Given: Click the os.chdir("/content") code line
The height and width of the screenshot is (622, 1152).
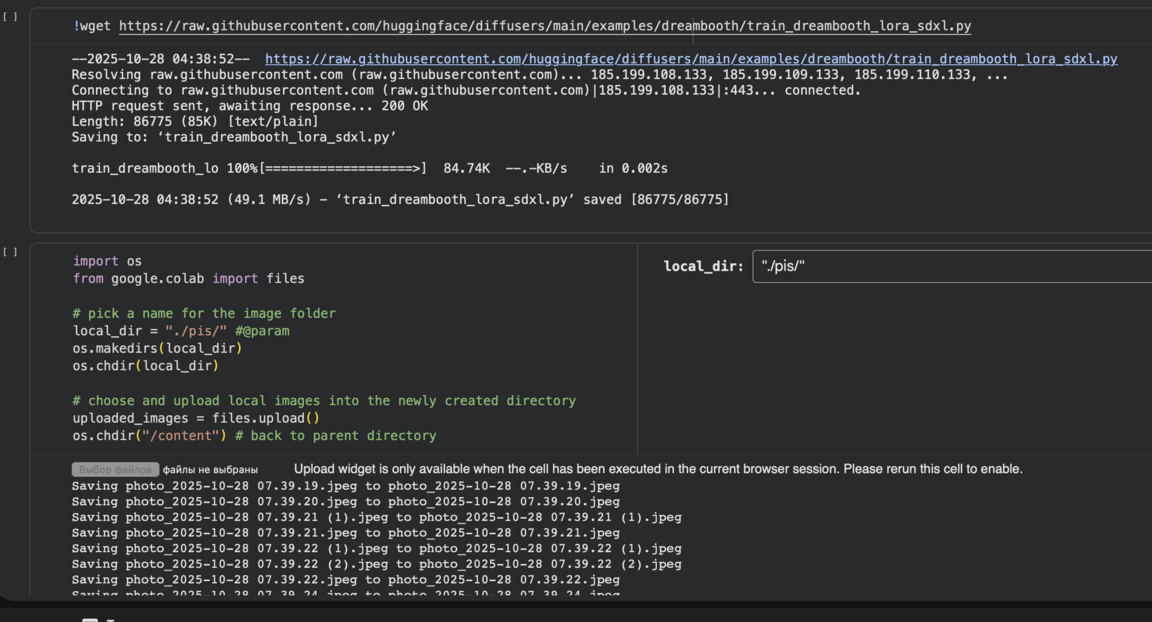Looking at the screenshot, I should coord(254,435).
